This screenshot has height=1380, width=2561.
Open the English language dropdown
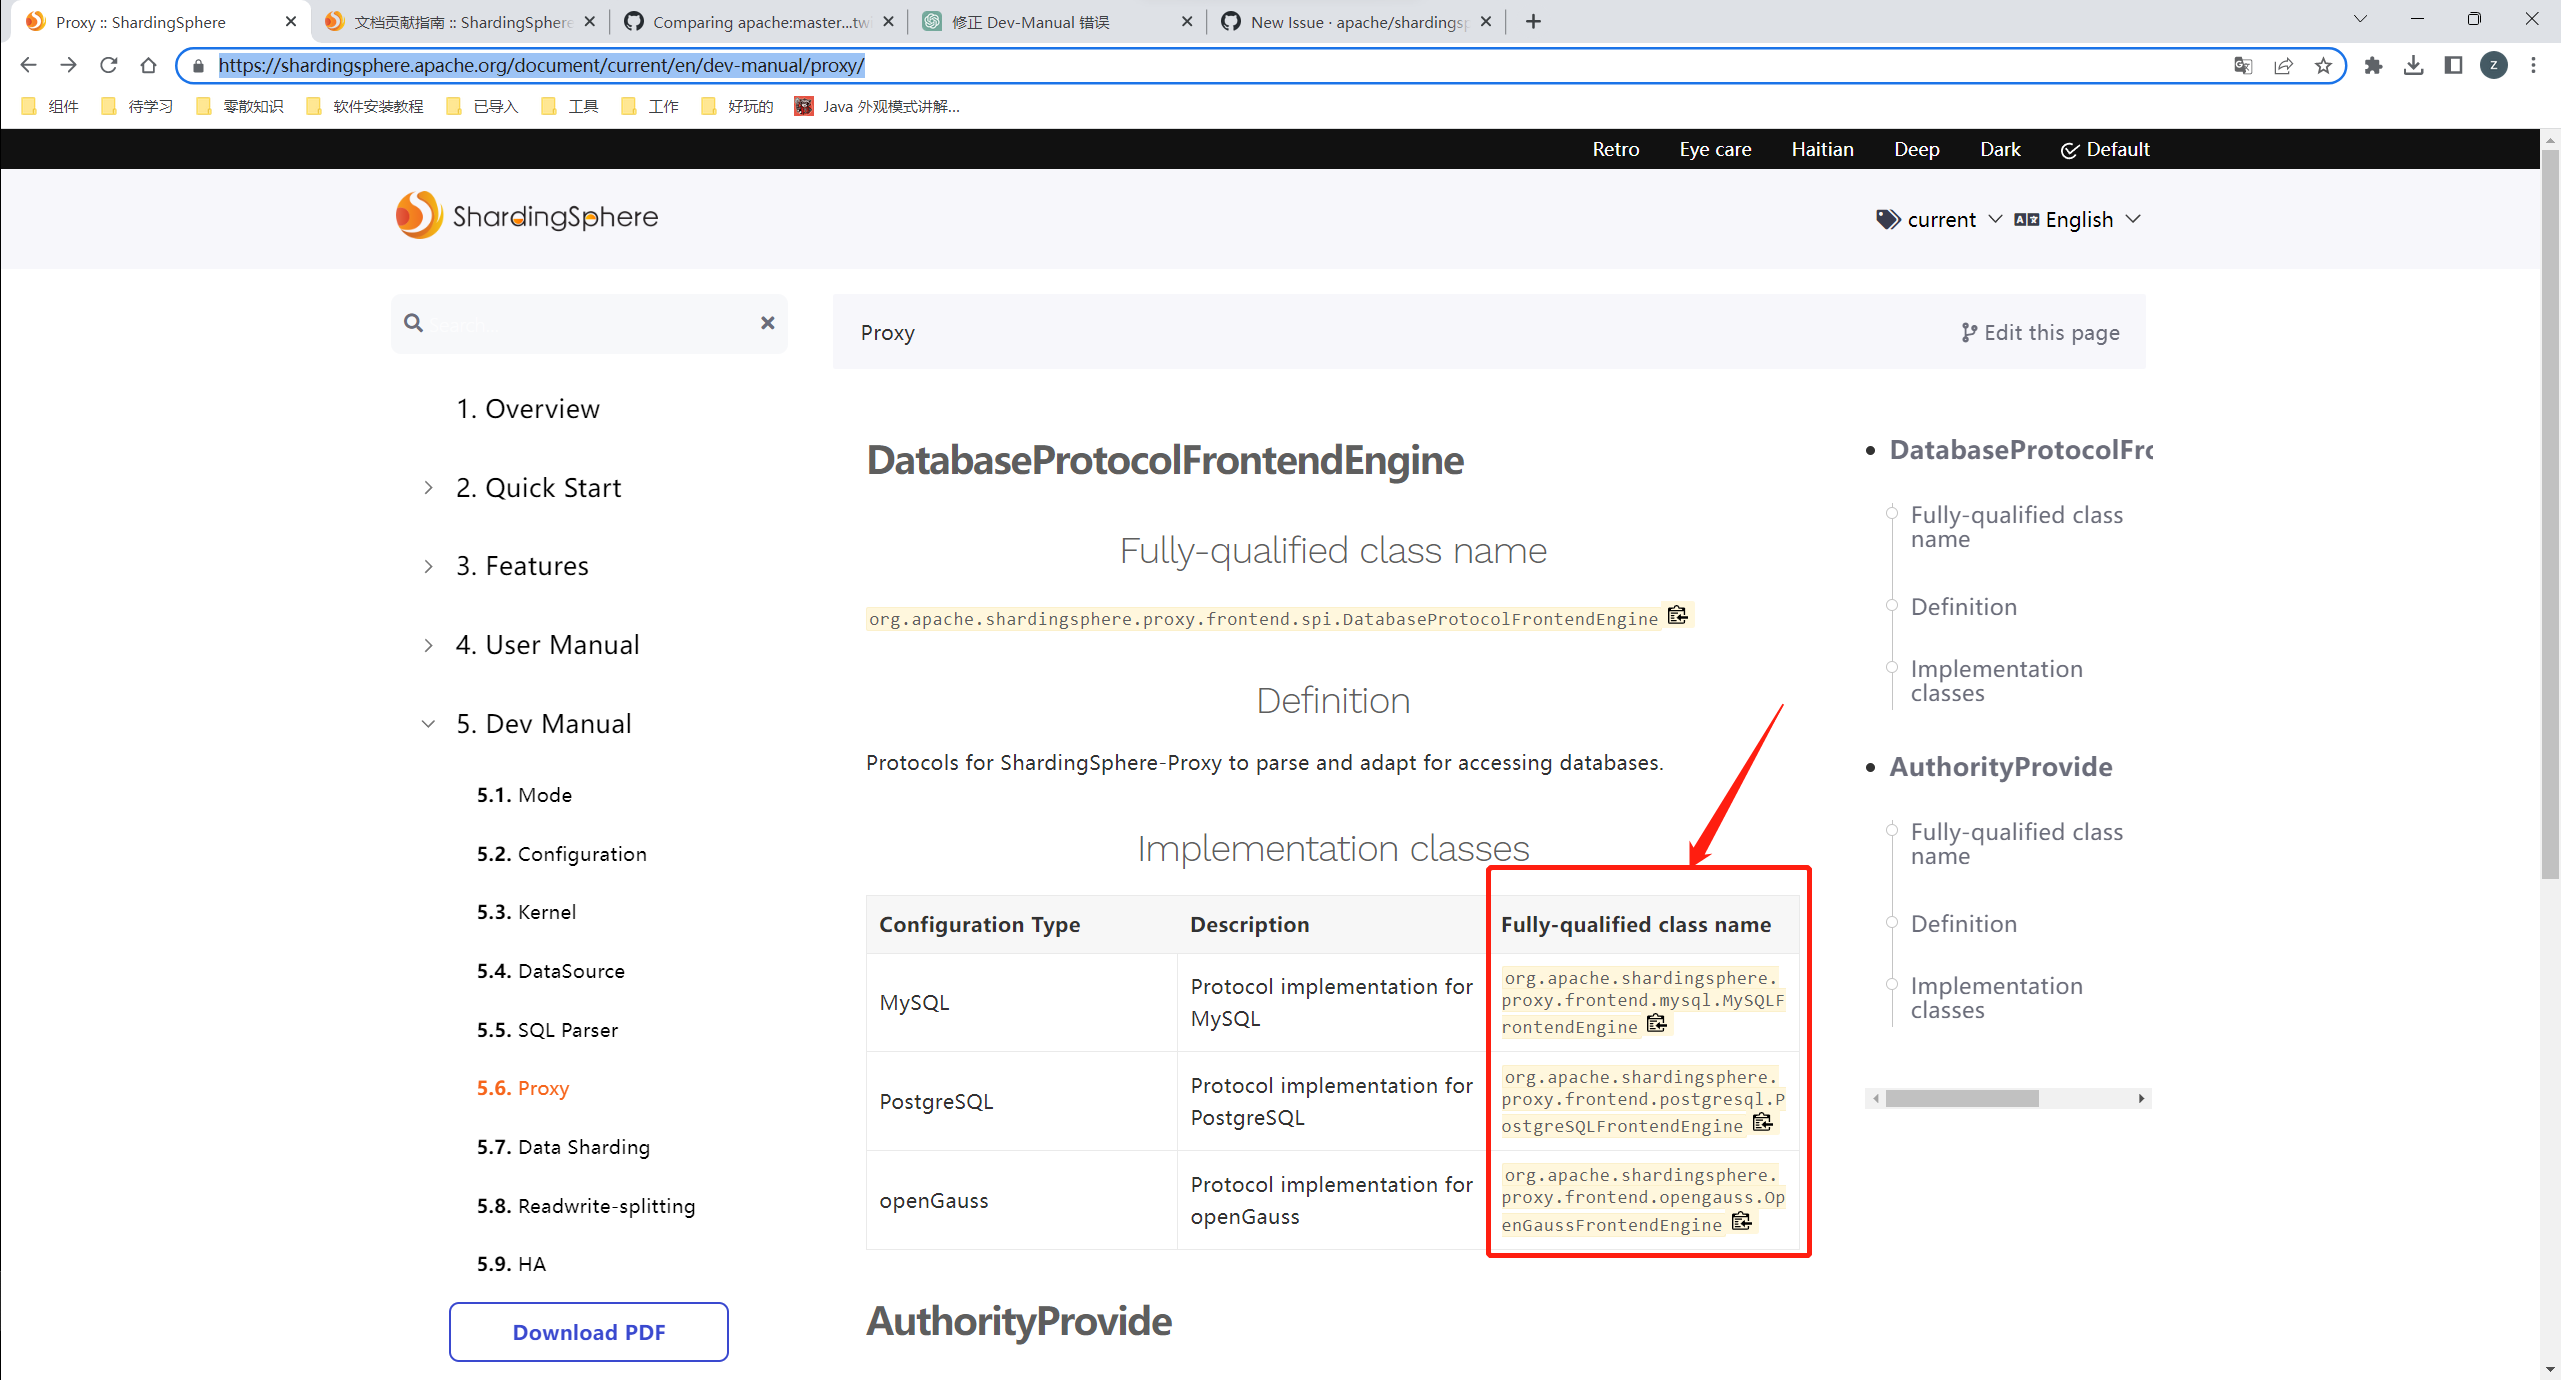pos(2078,219)
